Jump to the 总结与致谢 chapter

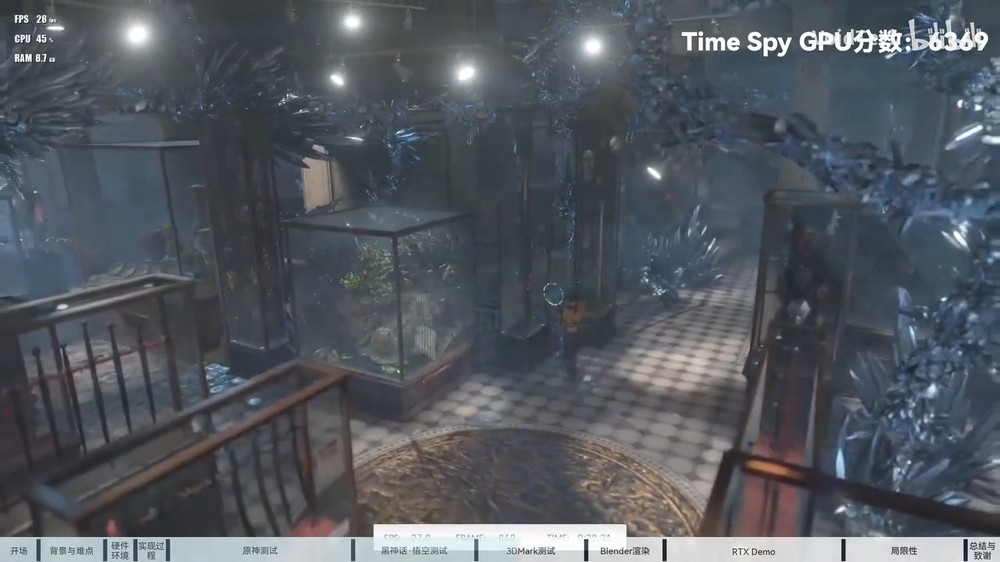click(x=982, y=551)
